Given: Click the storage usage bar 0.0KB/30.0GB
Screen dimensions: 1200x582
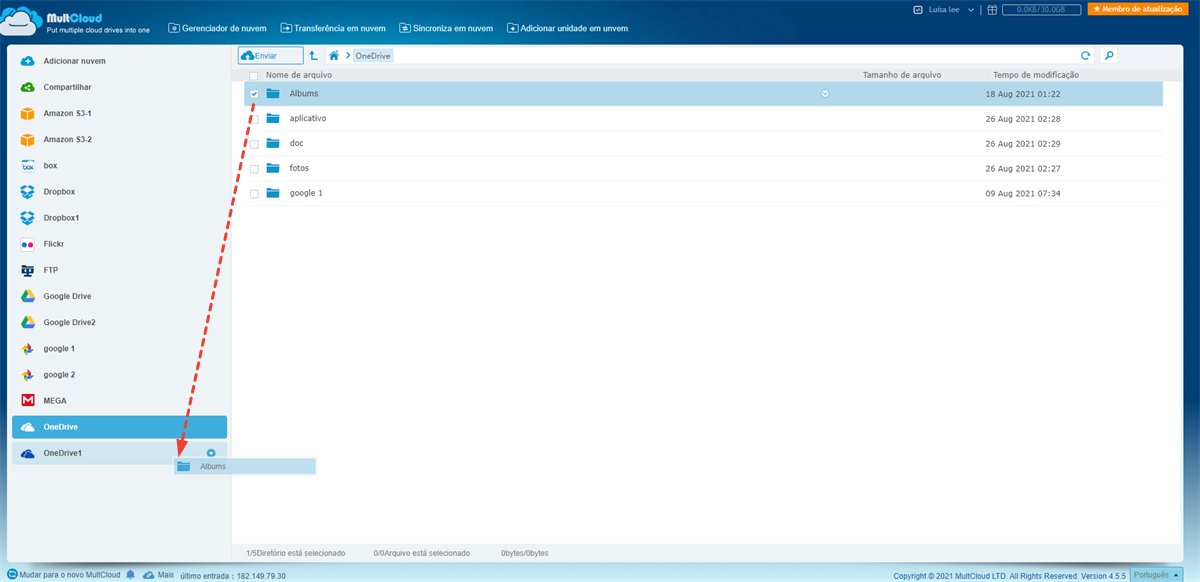Looking at the screenshot, I should pos(1043,9).
